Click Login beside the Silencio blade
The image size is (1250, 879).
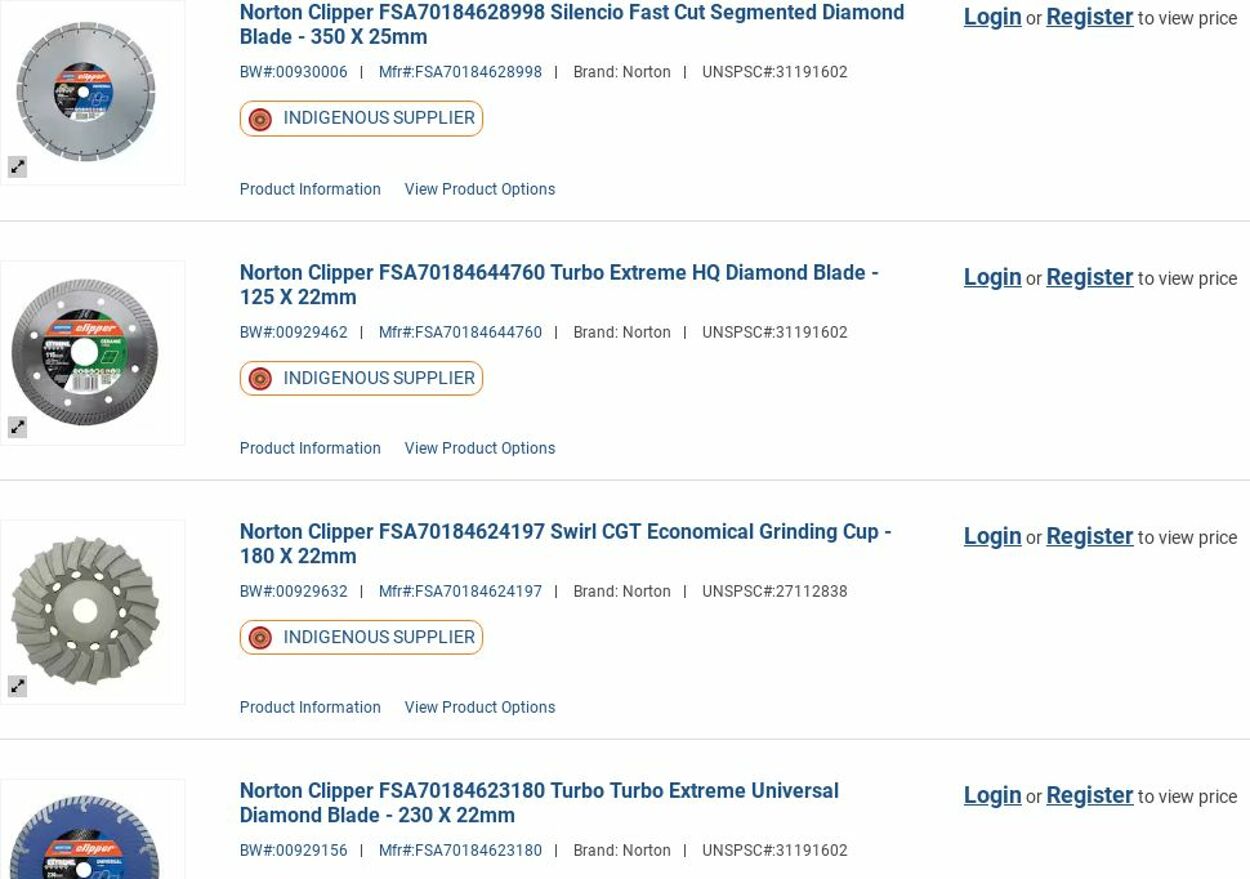pyautogui.click(x=992, y=17)
